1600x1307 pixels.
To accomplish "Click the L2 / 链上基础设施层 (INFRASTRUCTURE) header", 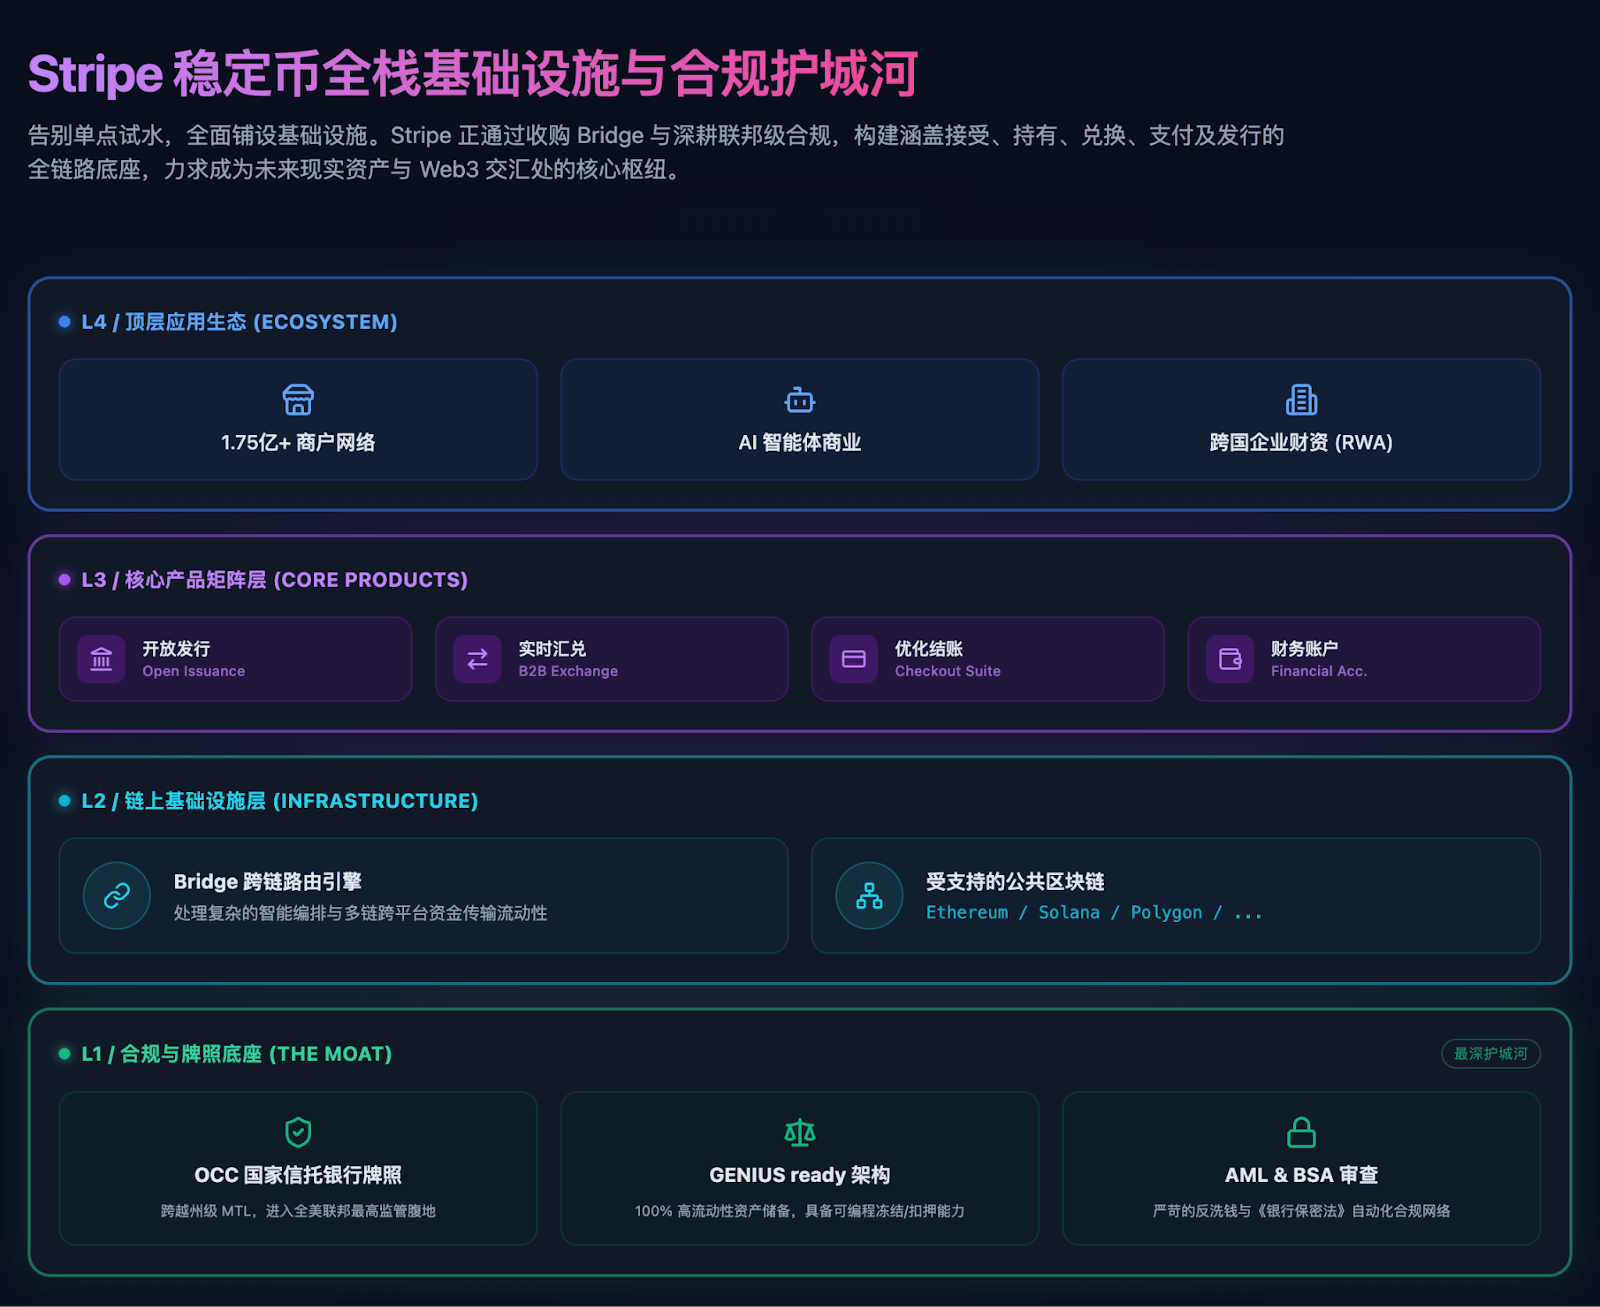I will click(x=279, y=801).
